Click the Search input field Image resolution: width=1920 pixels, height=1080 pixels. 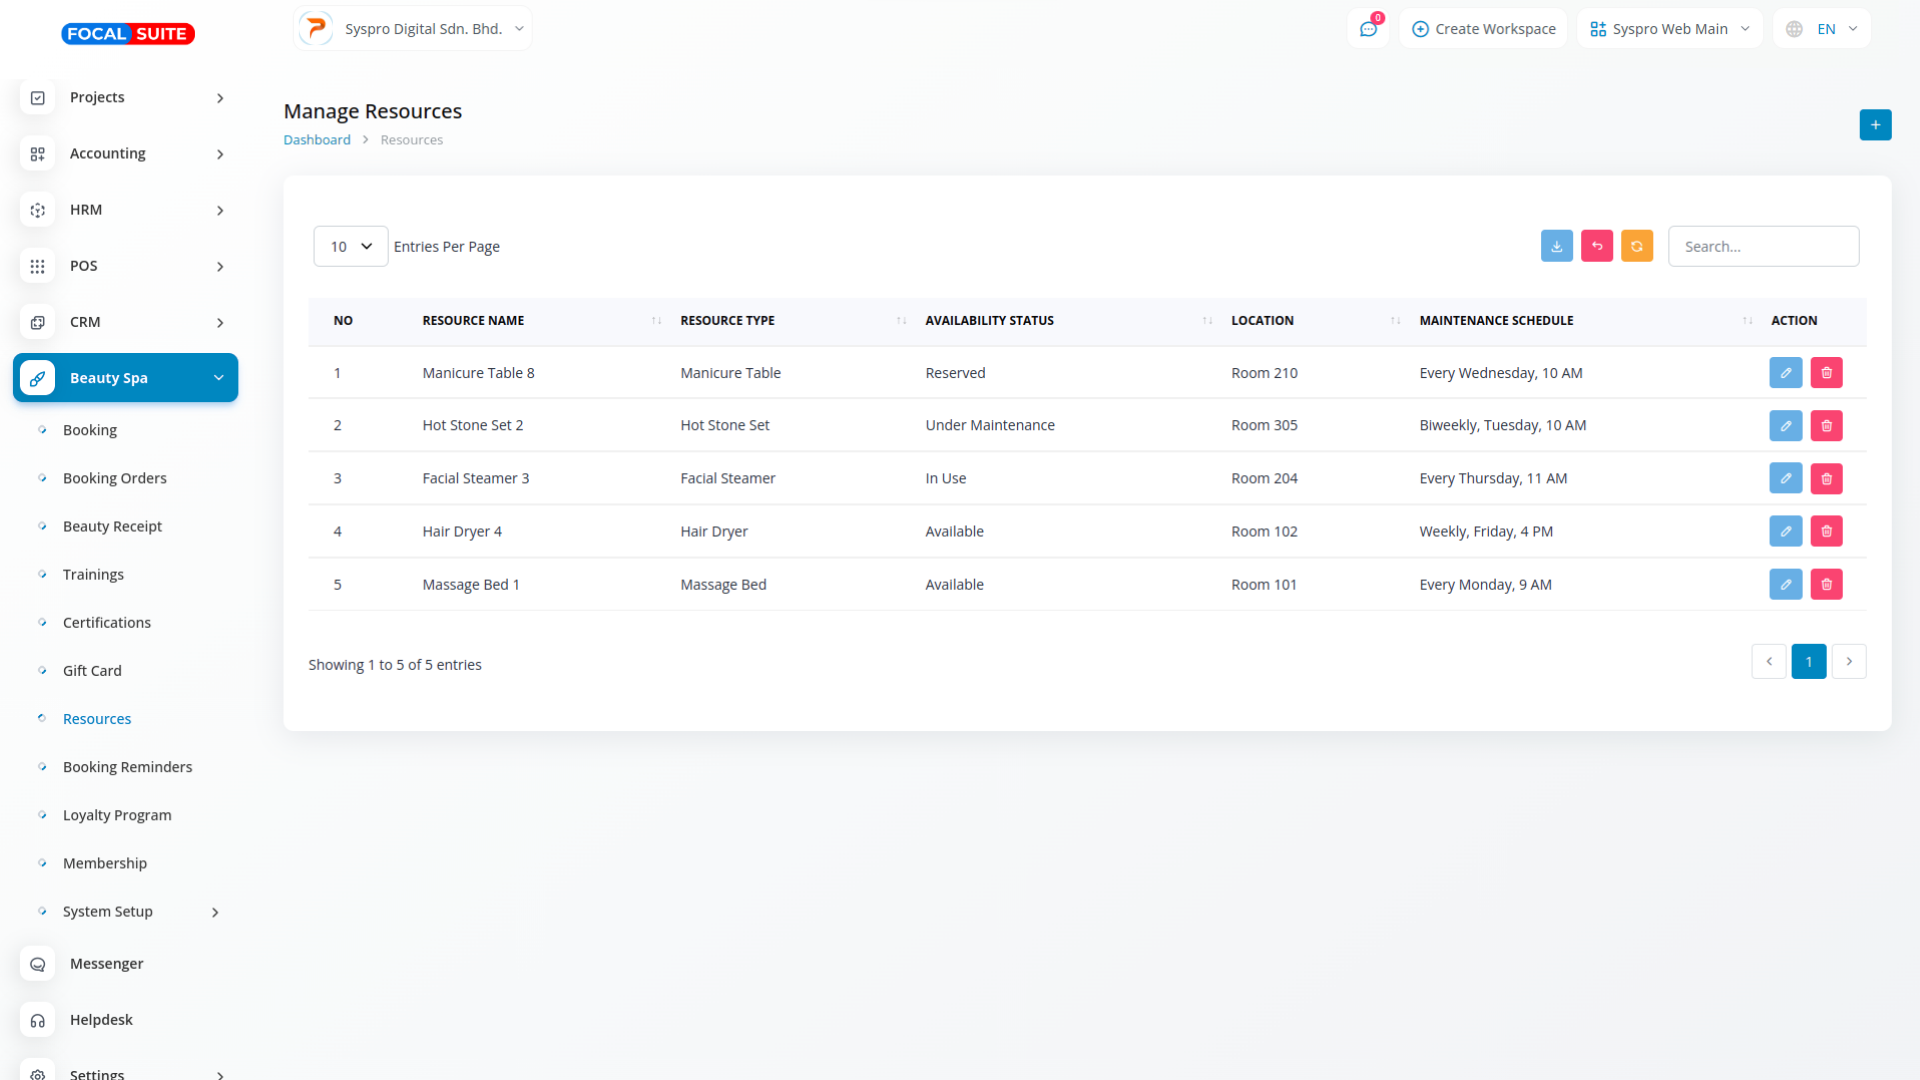[1763, 247]
